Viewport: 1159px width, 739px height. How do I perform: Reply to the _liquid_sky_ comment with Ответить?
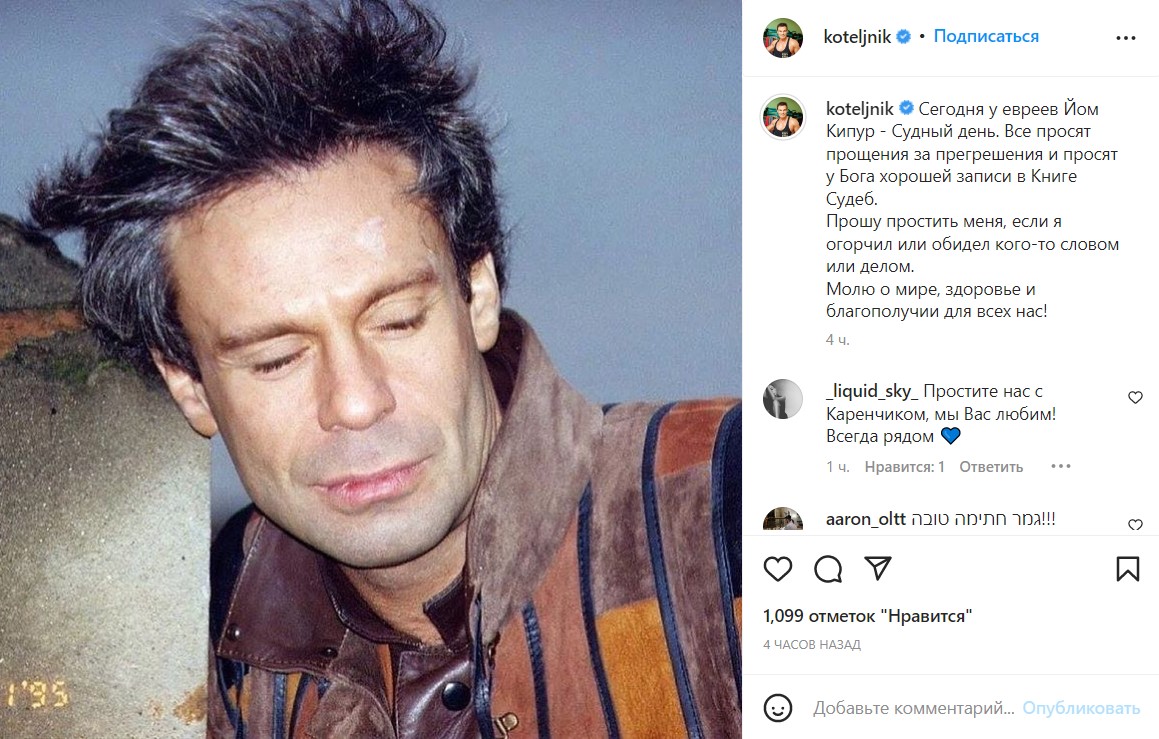991,467
